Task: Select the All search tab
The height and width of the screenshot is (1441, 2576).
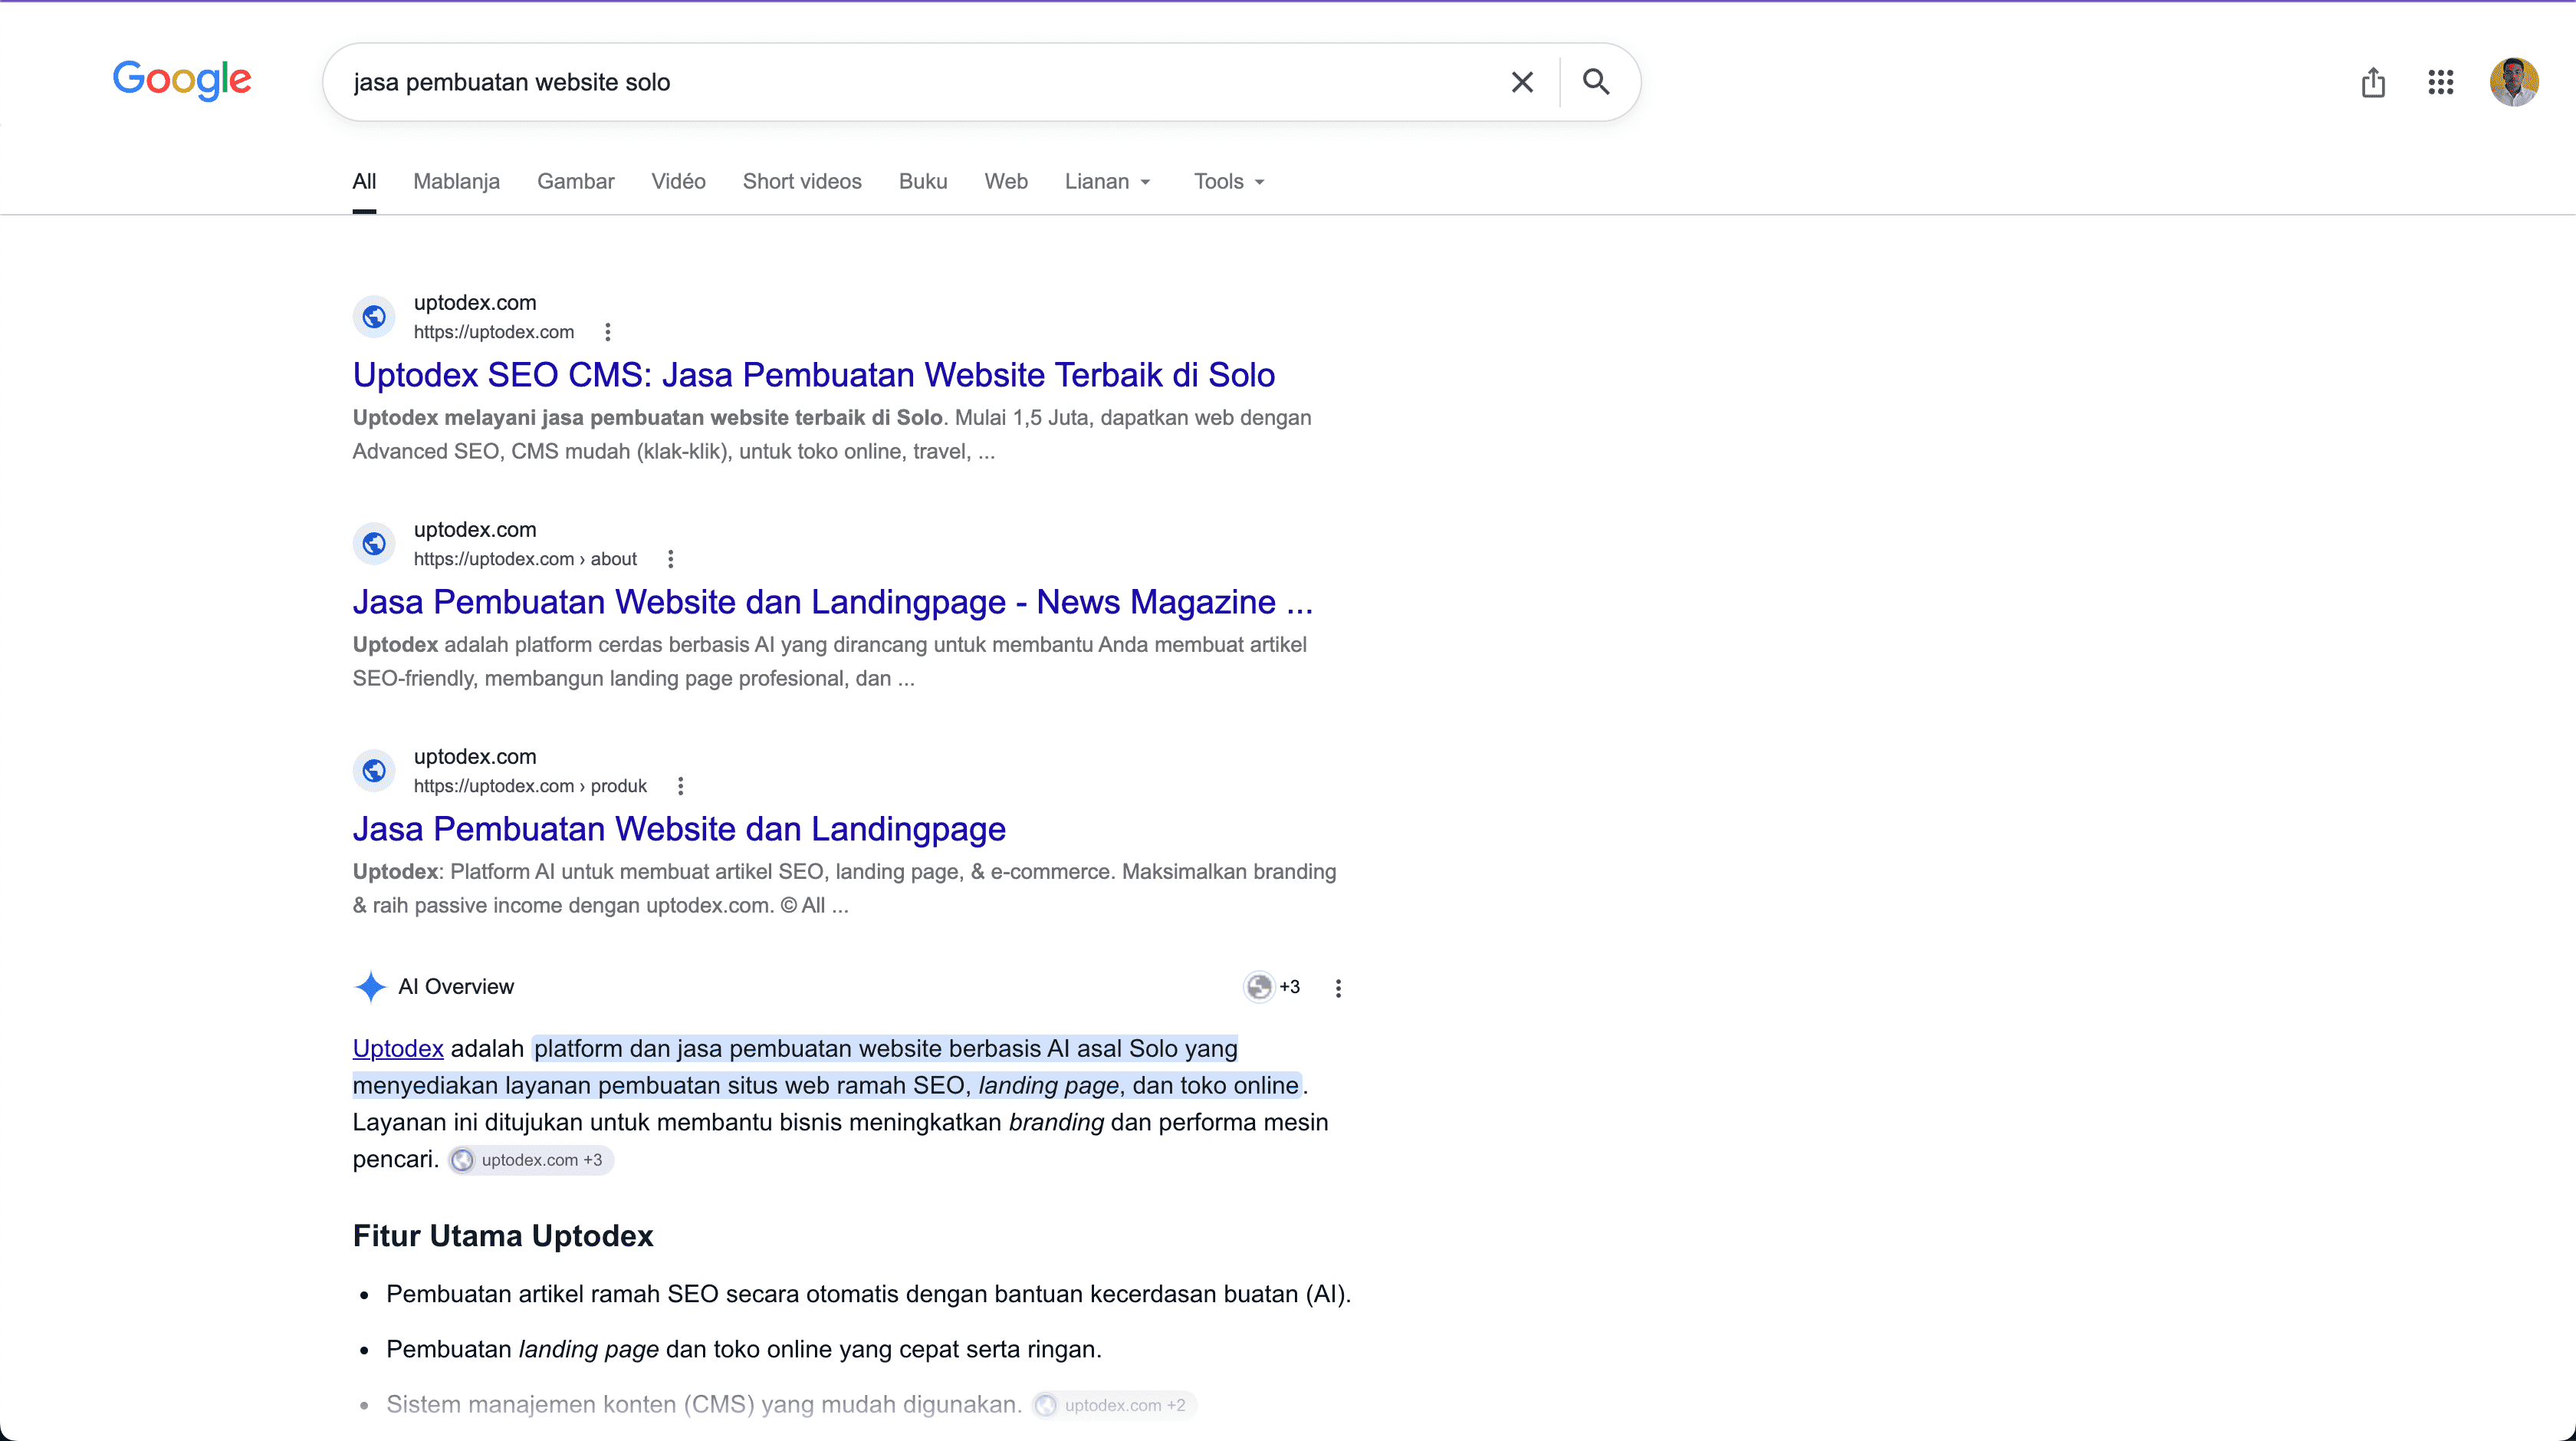Action: coord(364,182)
